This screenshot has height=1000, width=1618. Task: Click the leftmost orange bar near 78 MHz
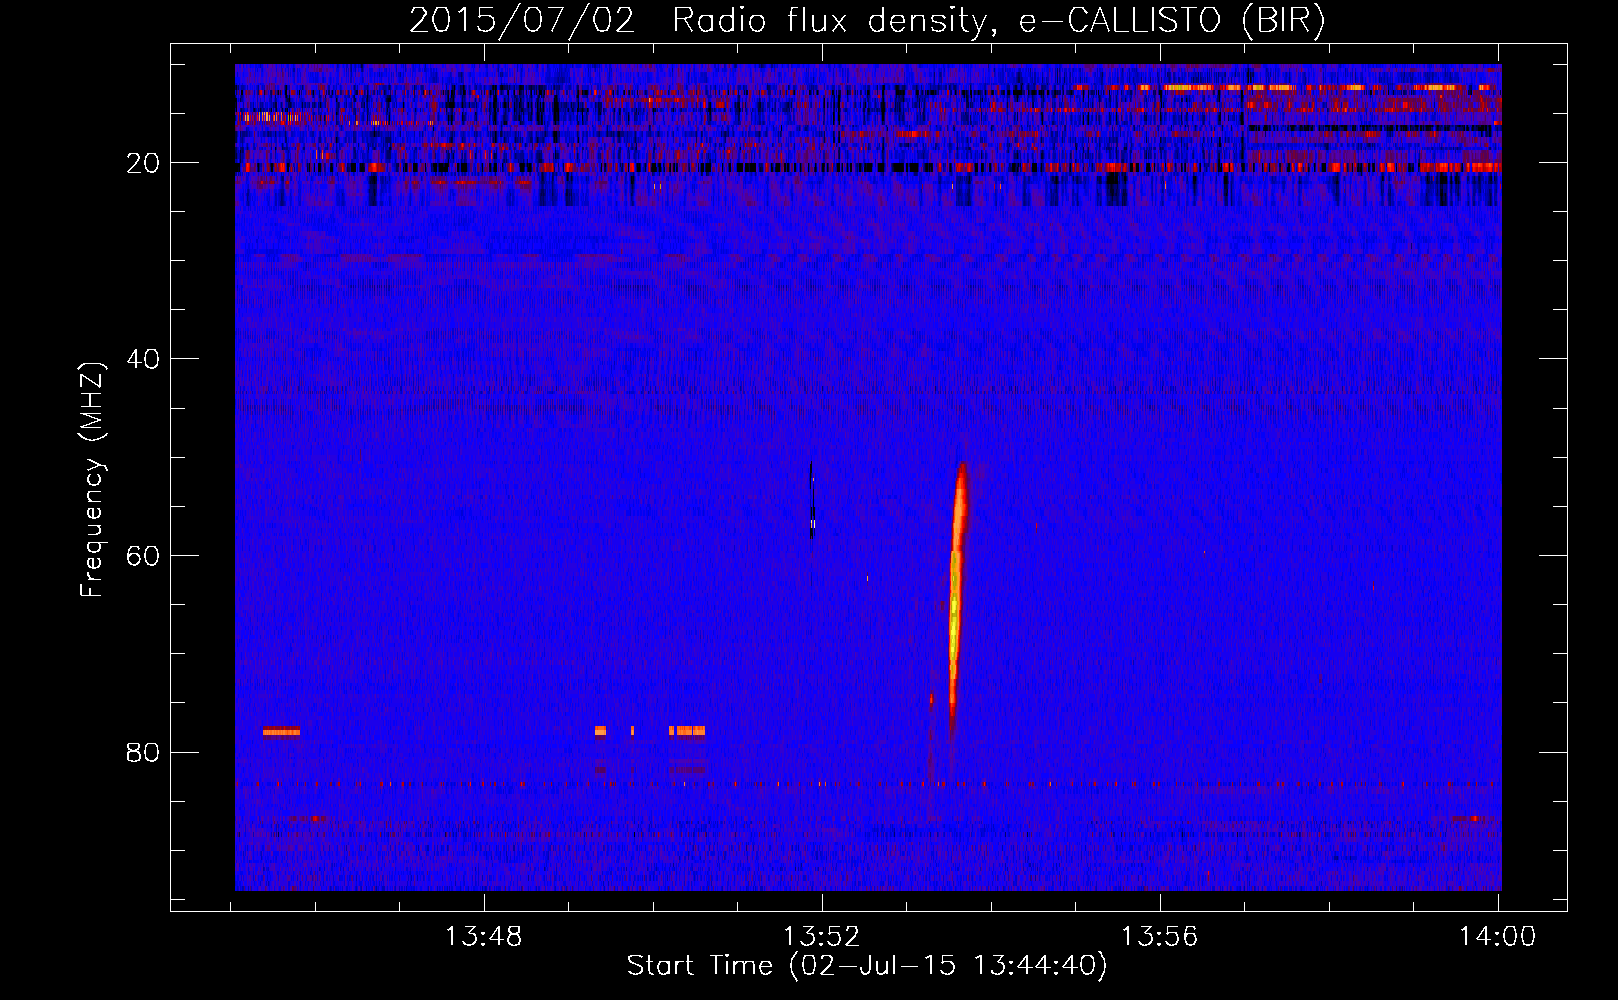pyautogui.click(x=281, y=732)
